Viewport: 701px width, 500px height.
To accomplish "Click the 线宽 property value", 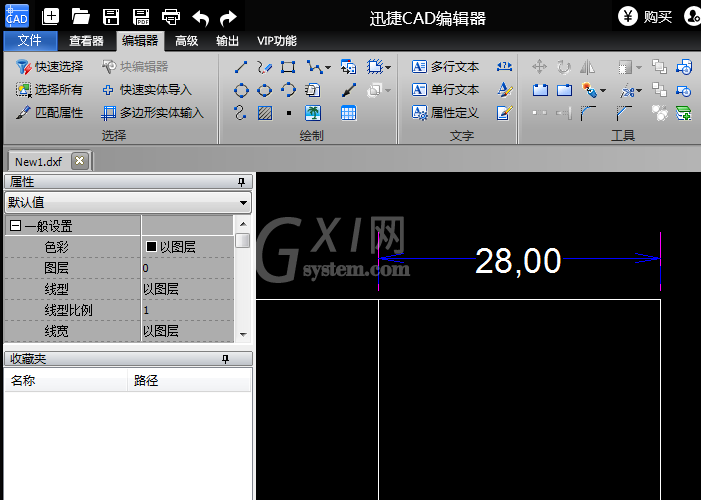I will tap(187, 331).
